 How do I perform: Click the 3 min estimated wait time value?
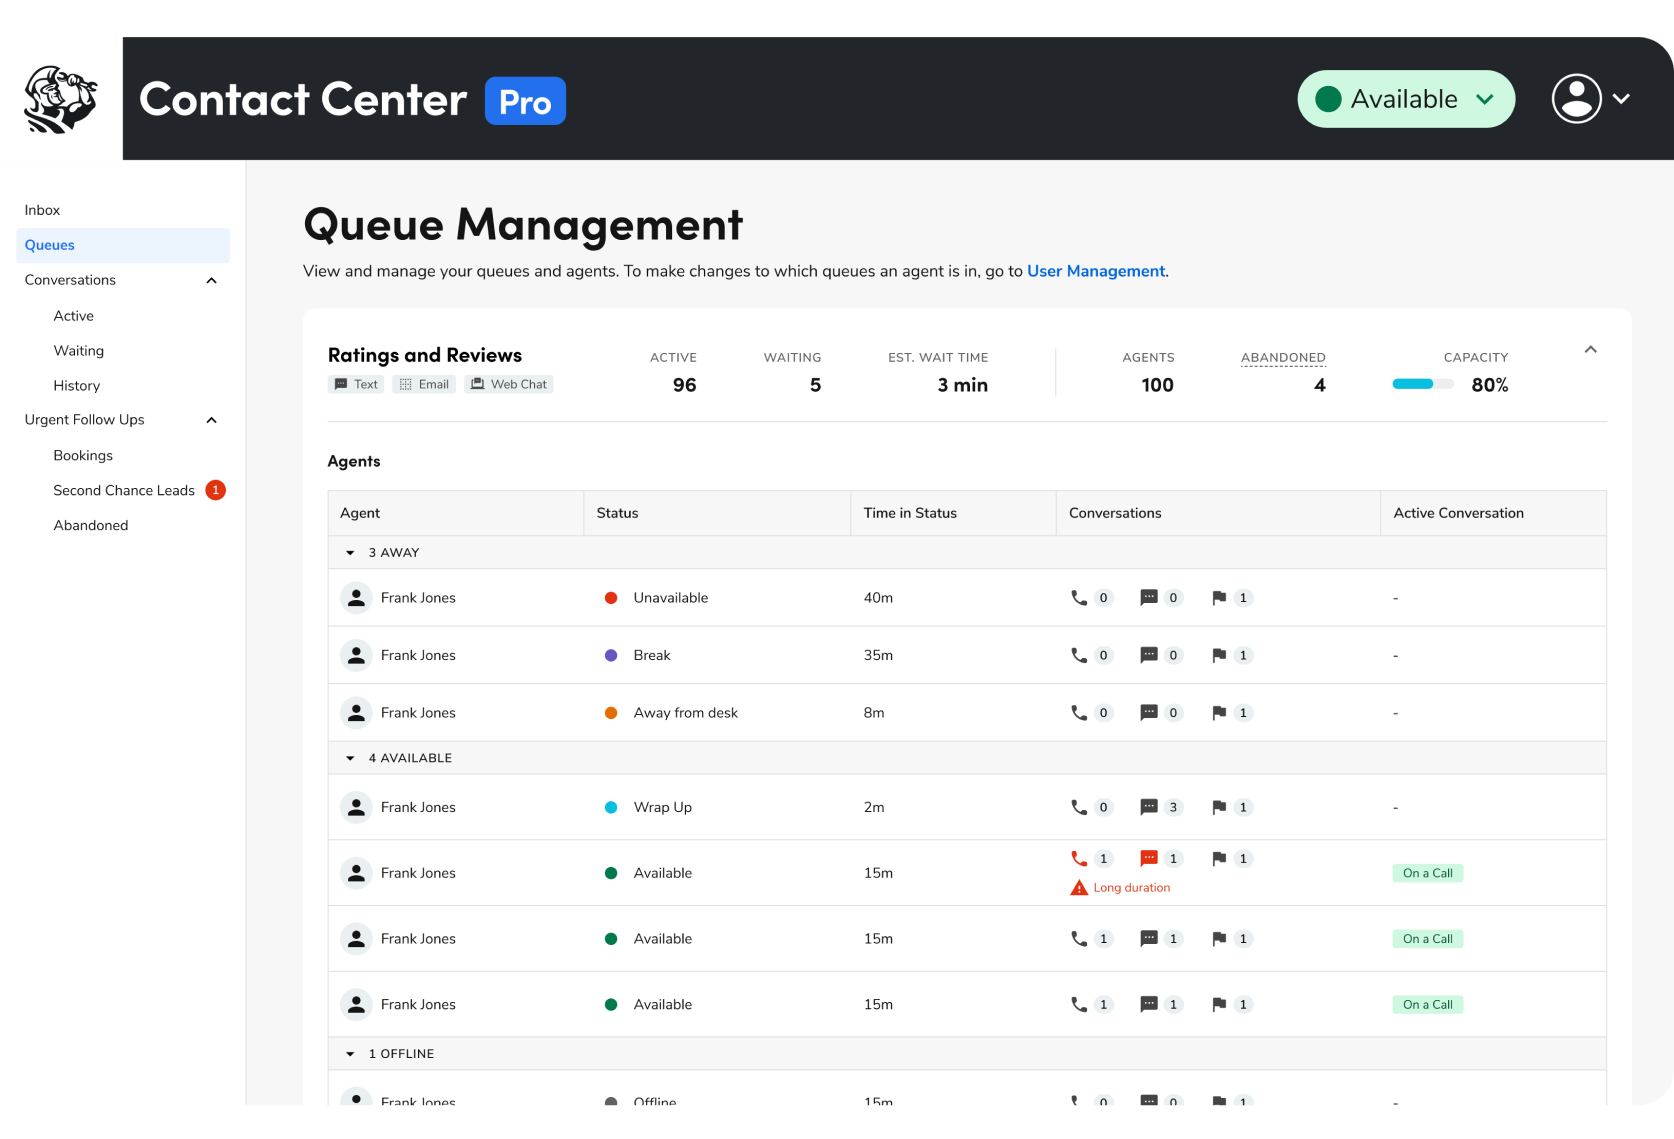click(x=962, y=385)
